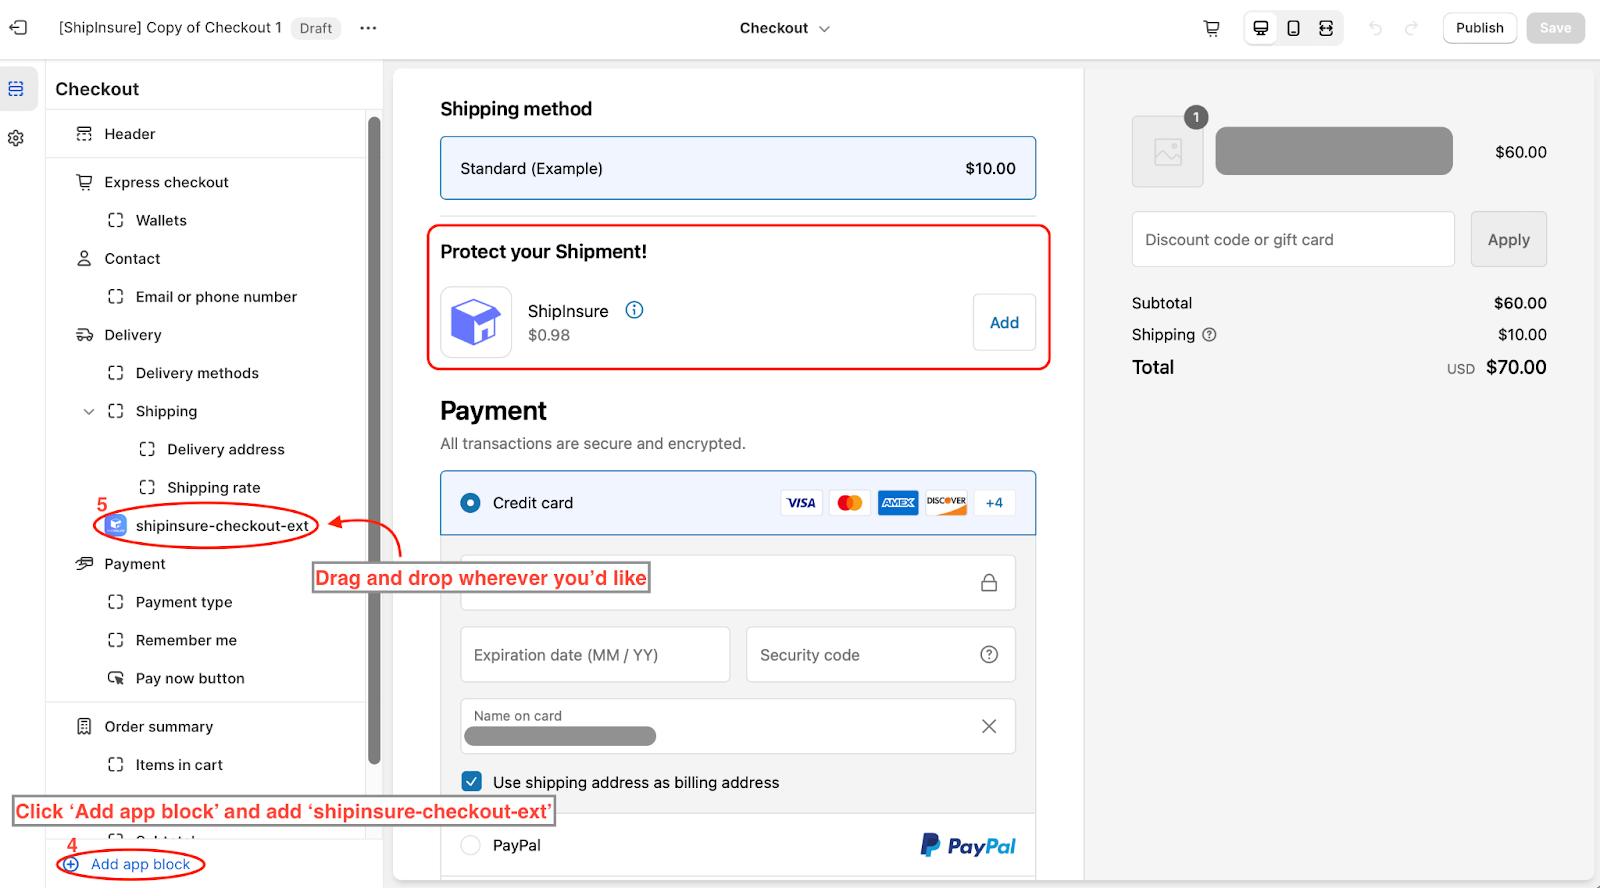Screen dimensions: 1600x888
Task: Click the Draft status badge
Action: (x=316, y=28)
